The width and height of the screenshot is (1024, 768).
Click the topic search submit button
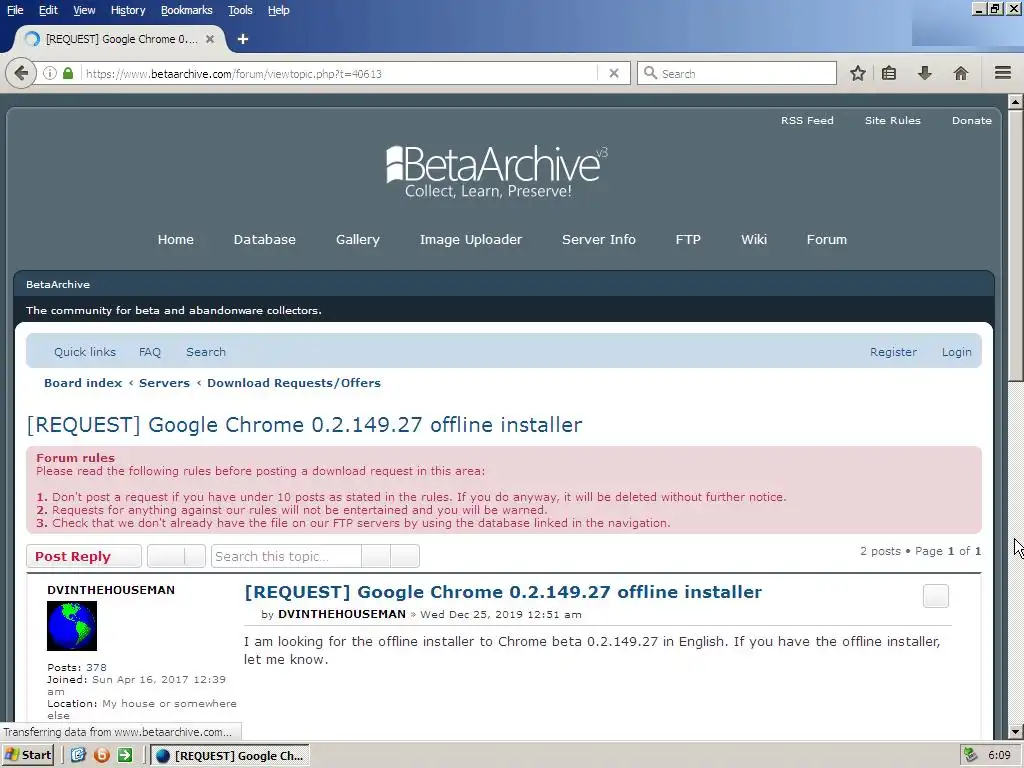376,556
